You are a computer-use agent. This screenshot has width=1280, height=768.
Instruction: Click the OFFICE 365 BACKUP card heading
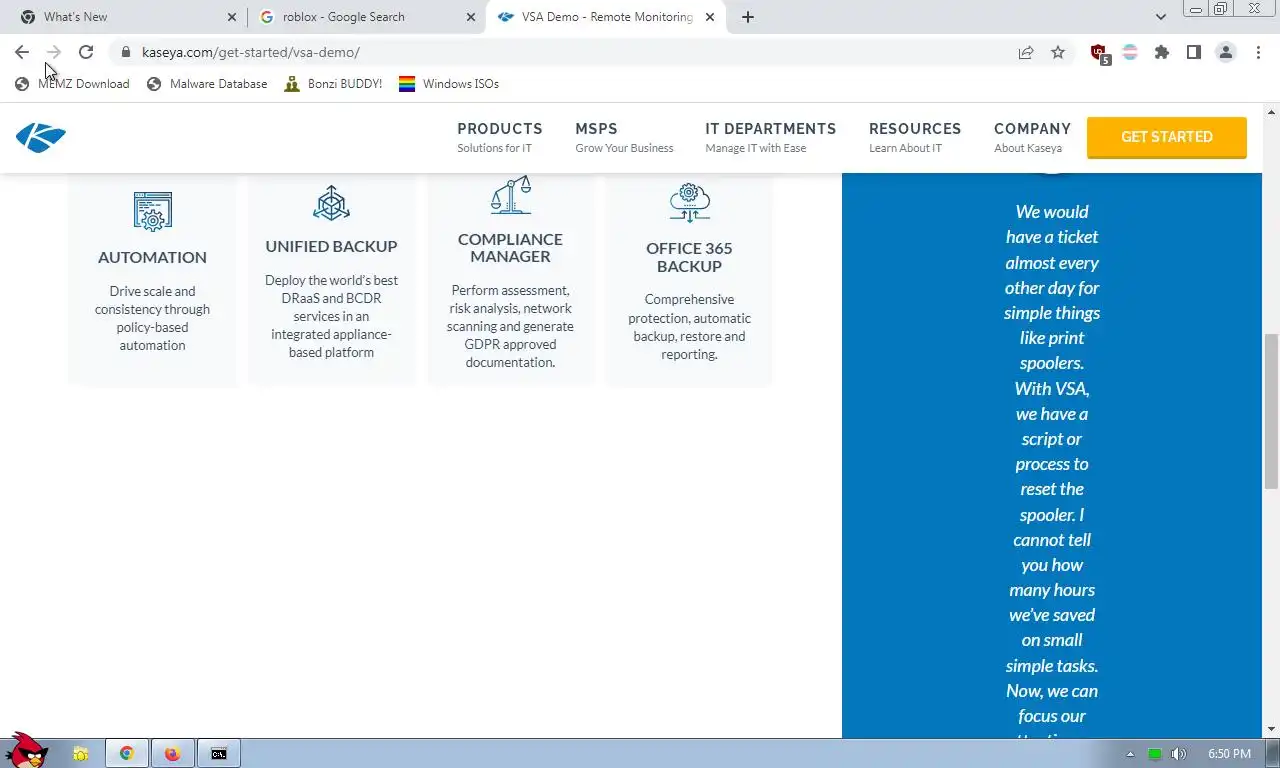pyautogui.click(x=689, y=257)
